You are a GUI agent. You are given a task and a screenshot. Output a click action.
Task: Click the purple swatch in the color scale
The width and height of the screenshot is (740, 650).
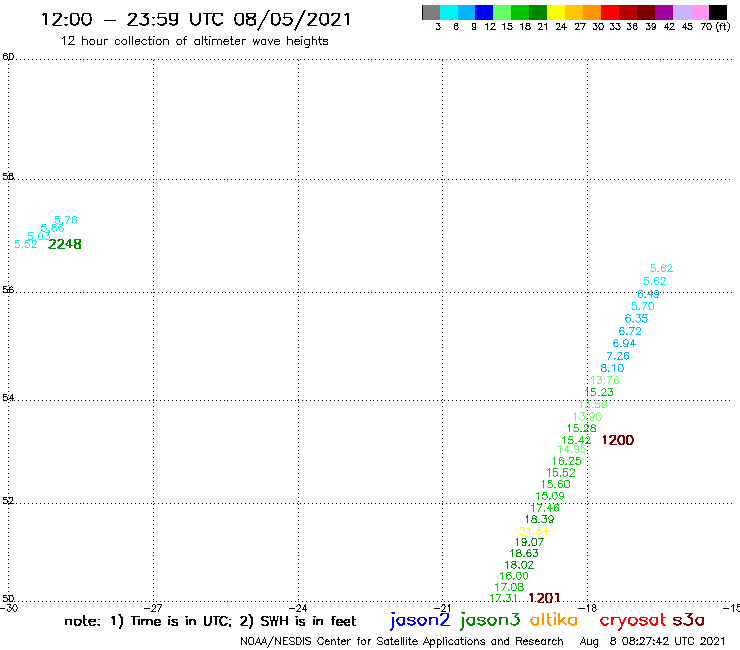coord(664,12)
